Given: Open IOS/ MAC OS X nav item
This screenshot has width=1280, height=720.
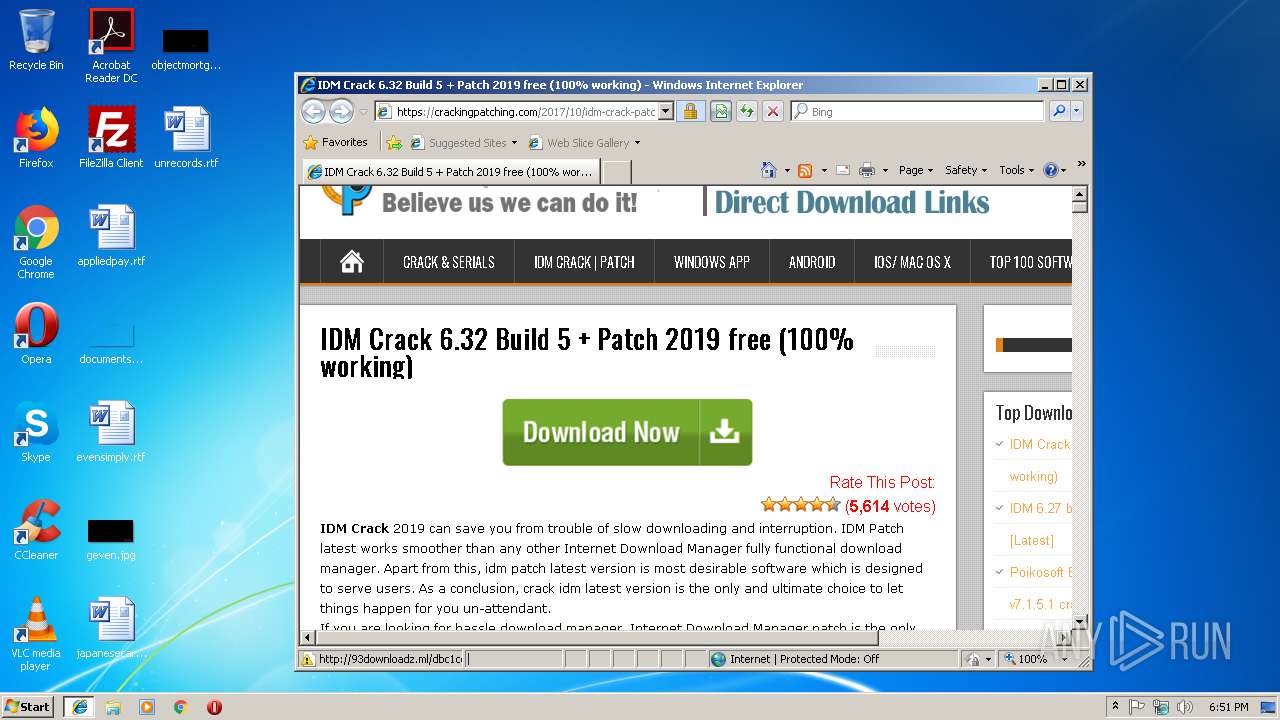Looking at the screenshot, I should 912,262.
